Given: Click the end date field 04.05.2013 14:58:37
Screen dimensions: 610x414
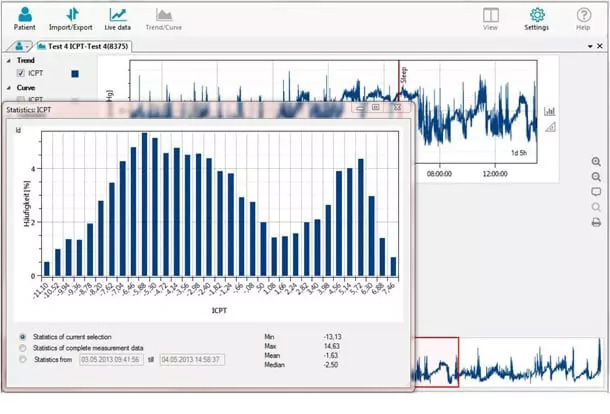Looking at the screenshot, I should (x=192, y=360).
